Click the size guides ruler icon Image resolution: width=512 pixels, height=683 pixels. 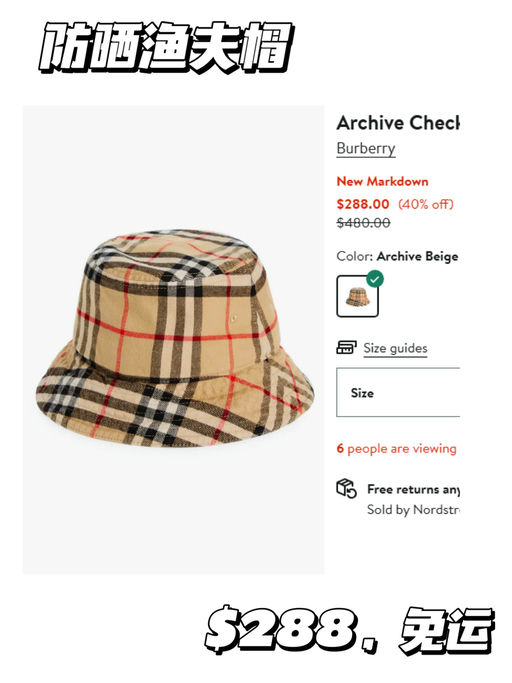coord(346,347)
